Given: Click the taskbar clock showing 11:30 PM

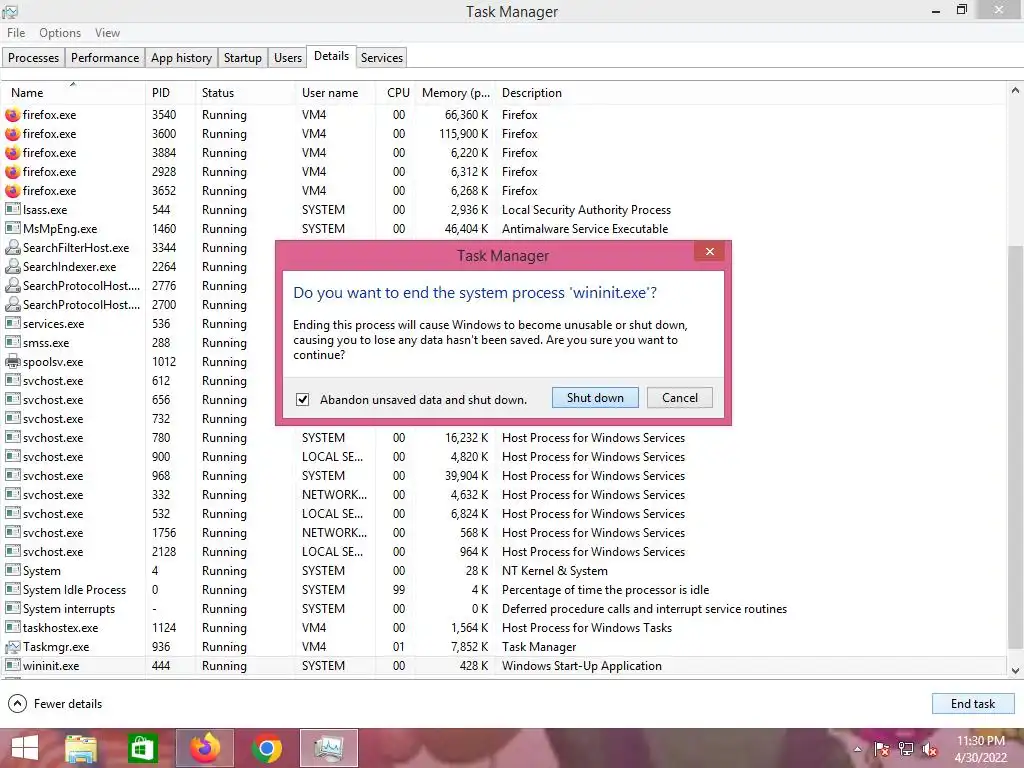Looking at the screenshot, I should point(980,748).
